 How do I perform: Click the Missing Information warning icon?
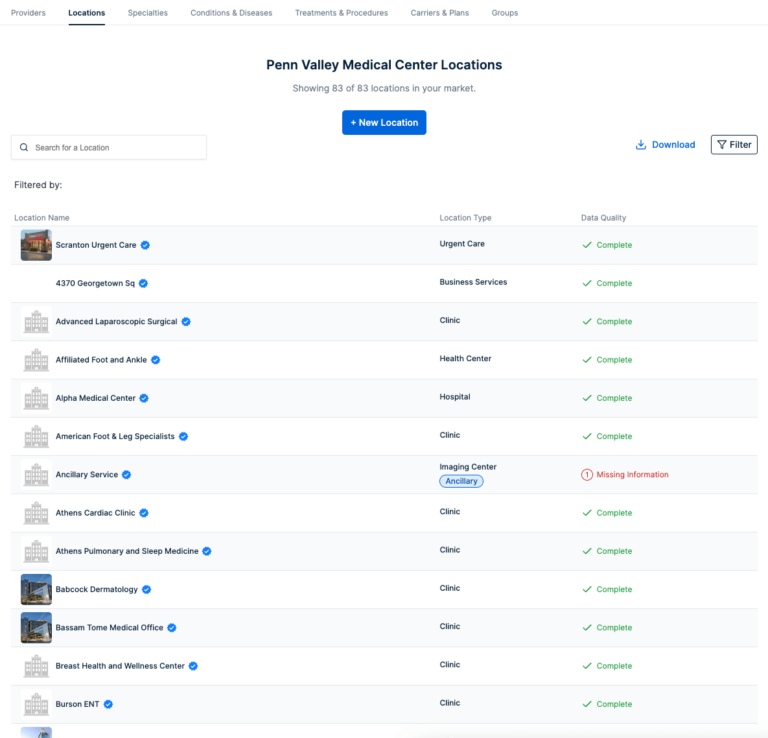(x=587, y=475)
